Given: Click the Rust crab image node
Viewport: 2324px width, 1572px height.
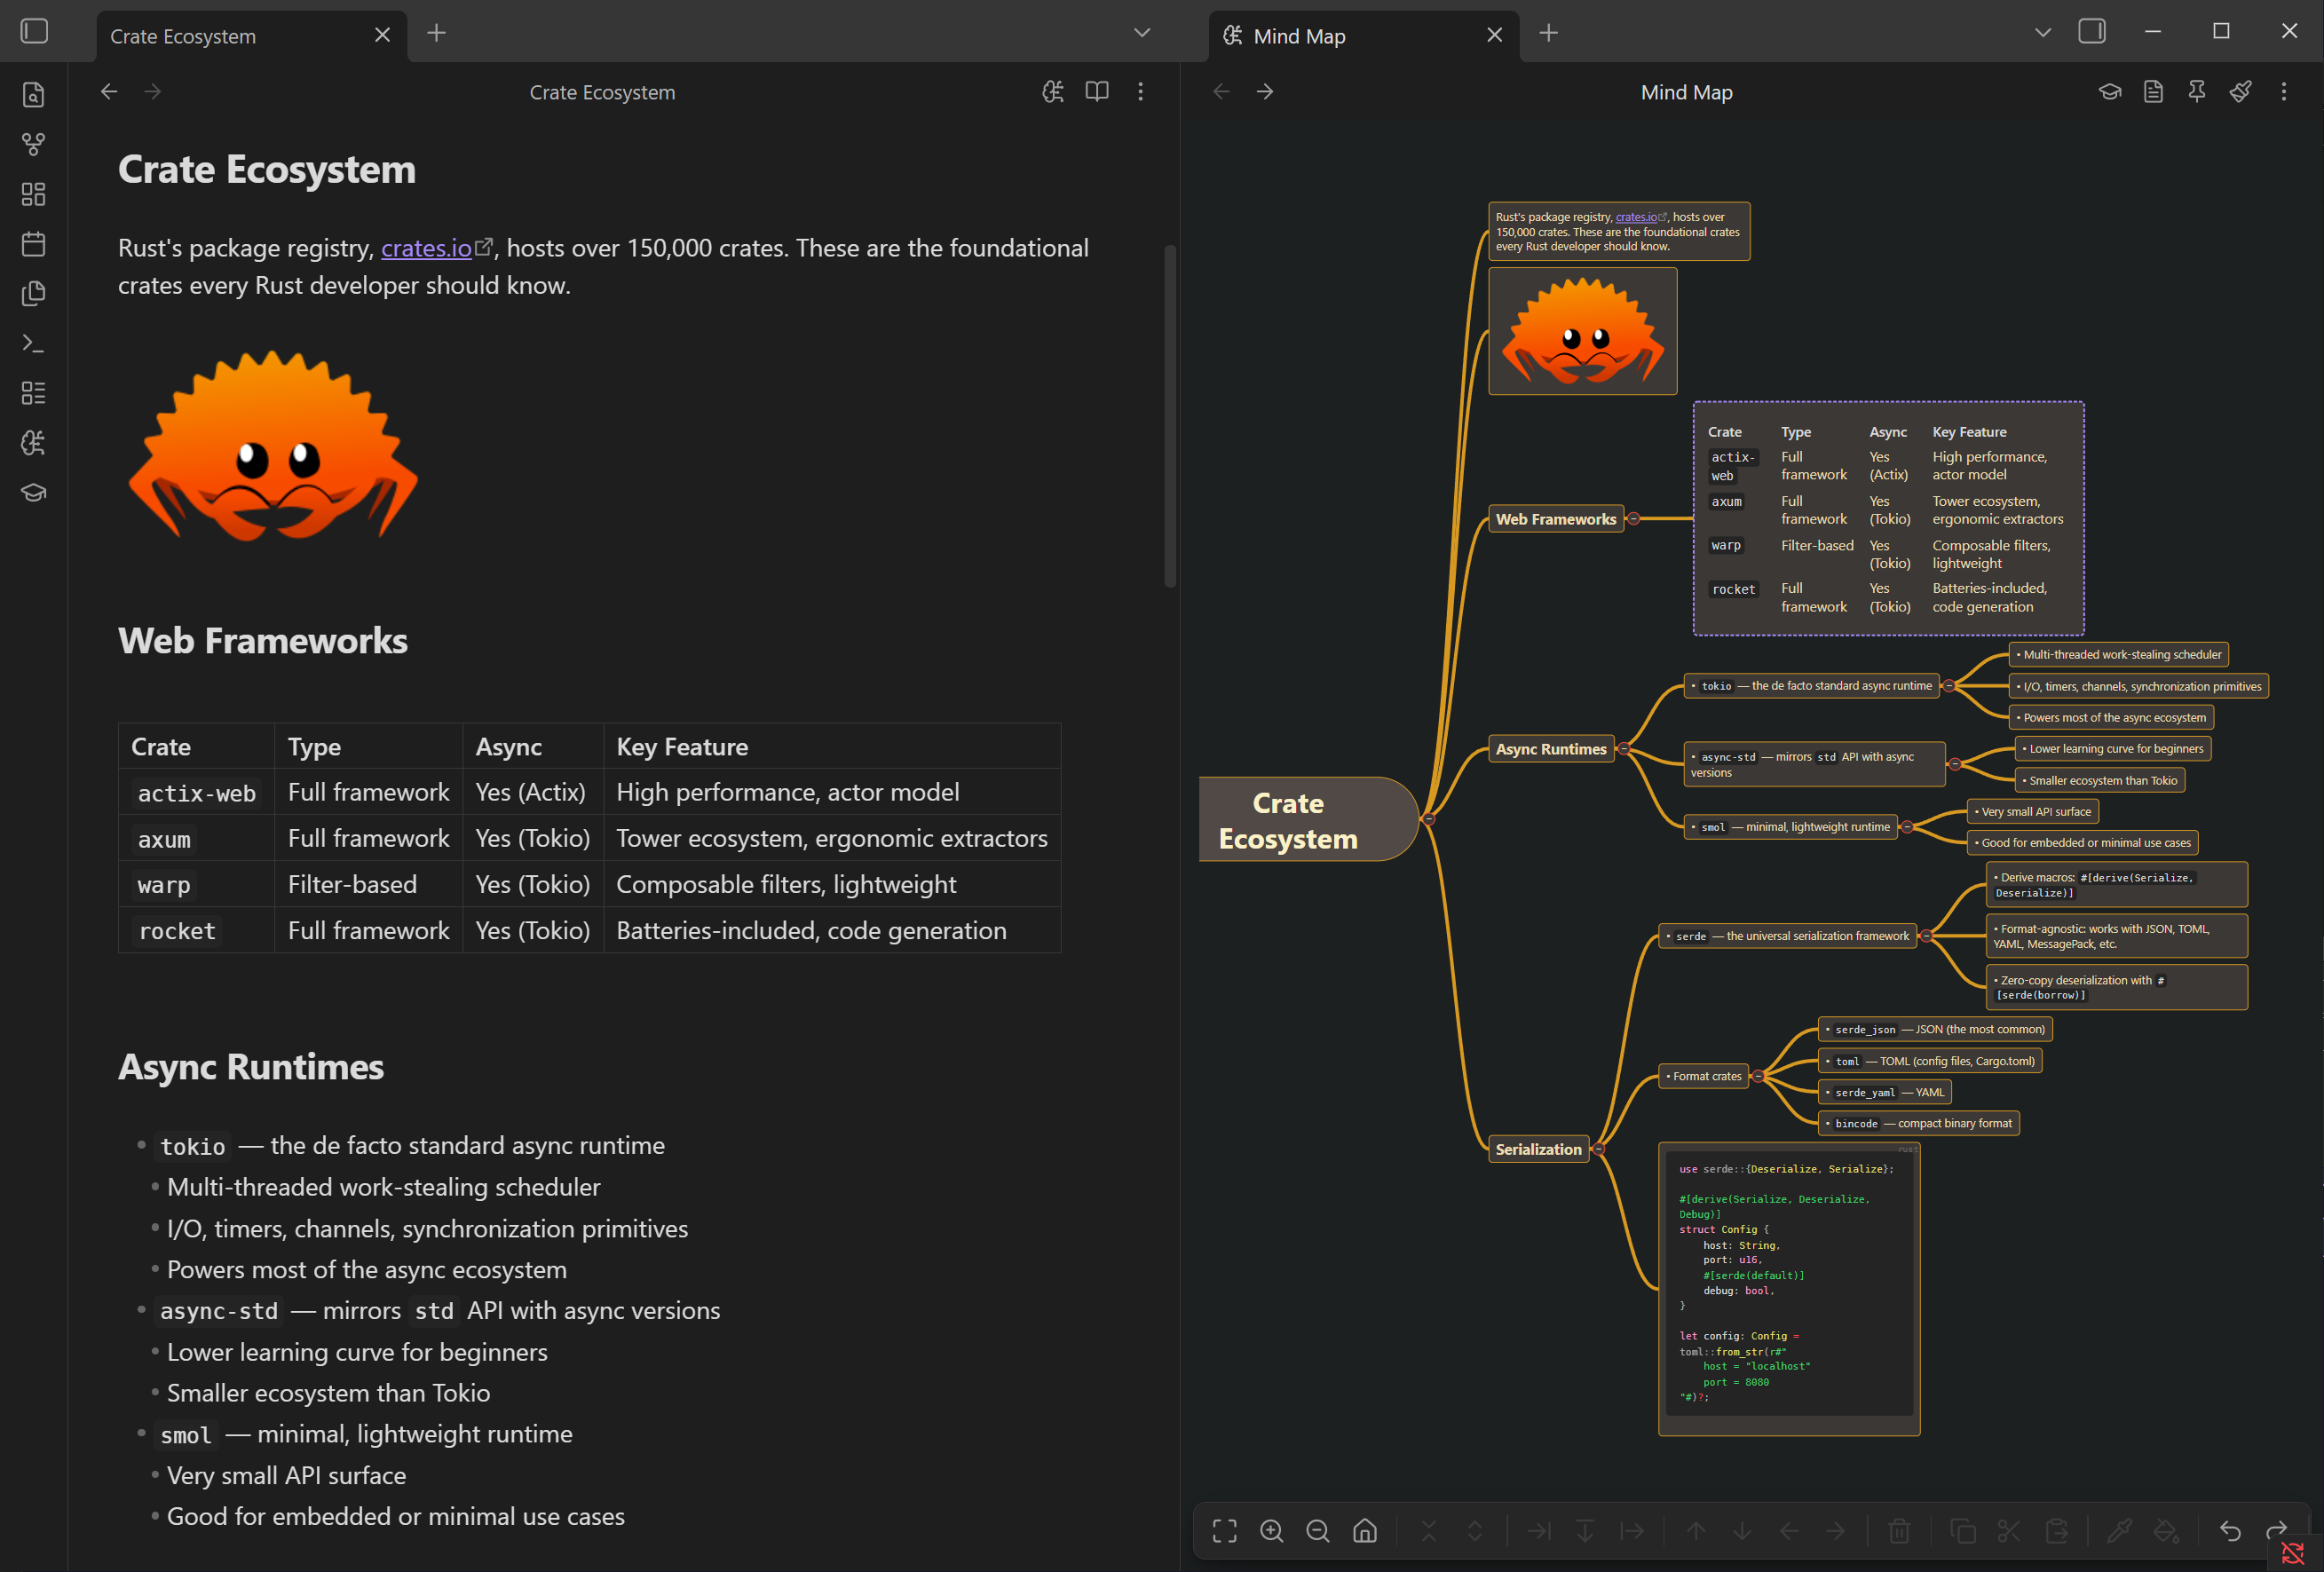Looking at the screenshot, I should tap(1582, 330).
